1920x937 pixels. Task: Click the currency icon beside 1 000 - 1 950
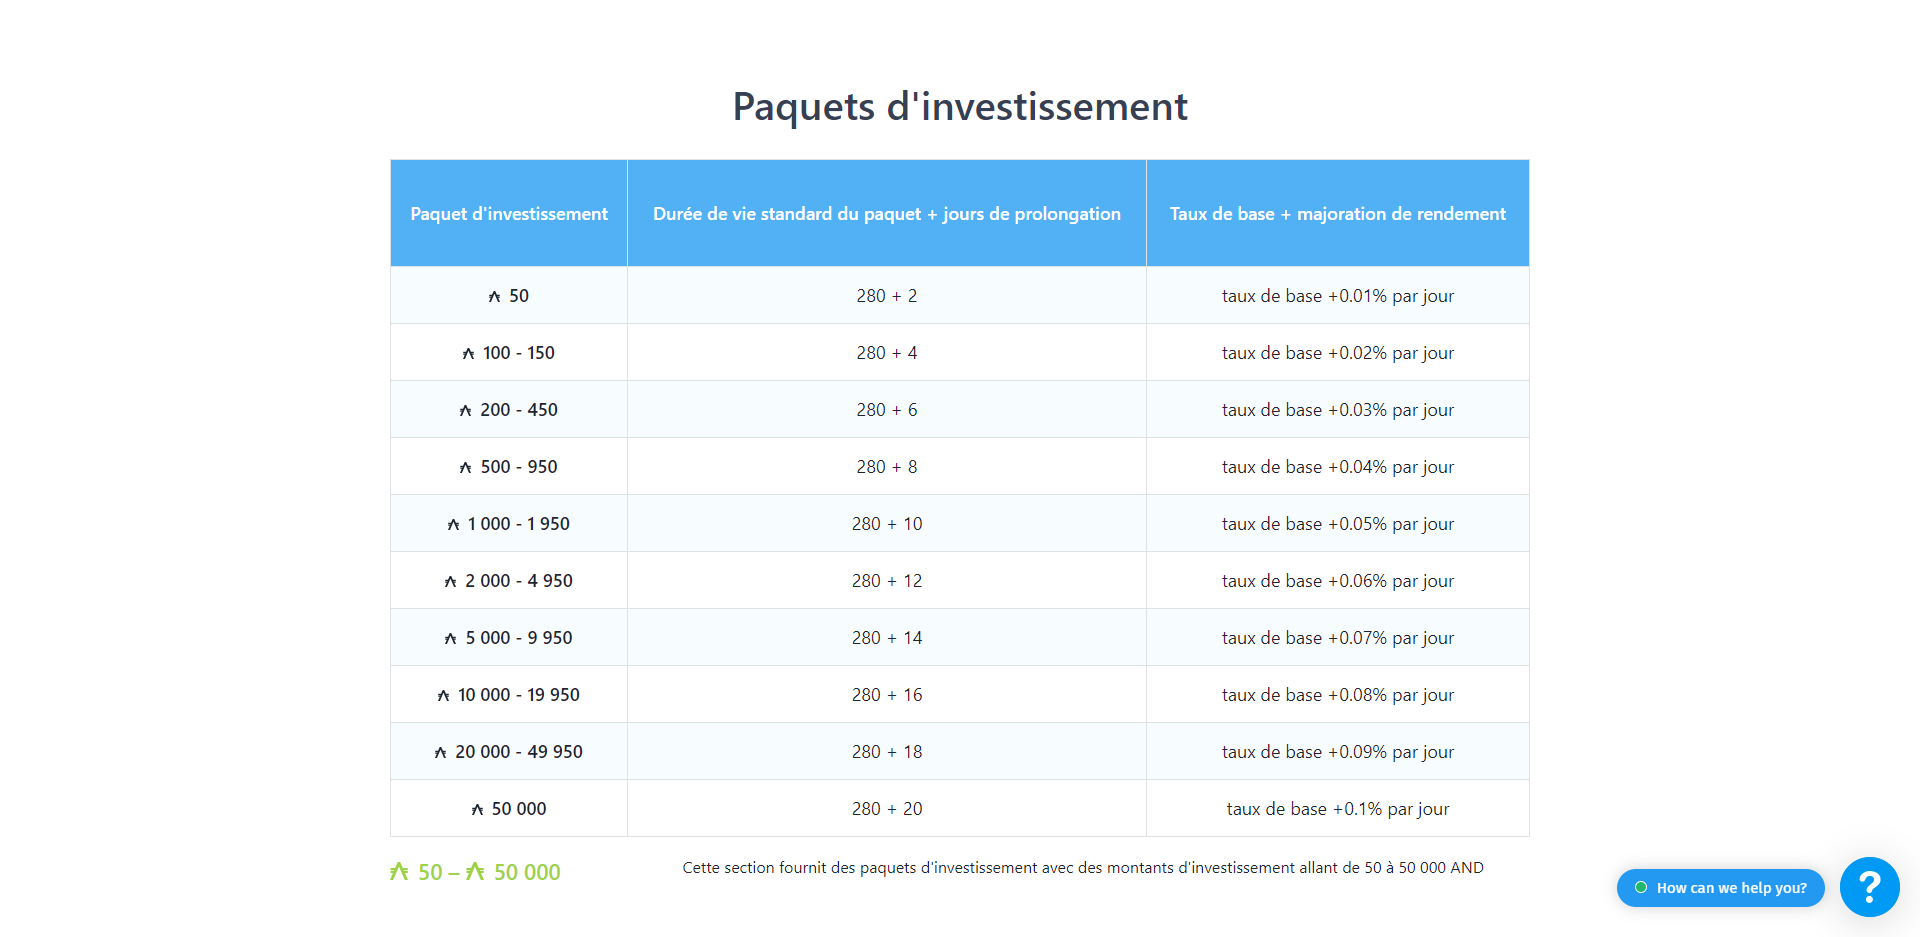coord(453,525)
